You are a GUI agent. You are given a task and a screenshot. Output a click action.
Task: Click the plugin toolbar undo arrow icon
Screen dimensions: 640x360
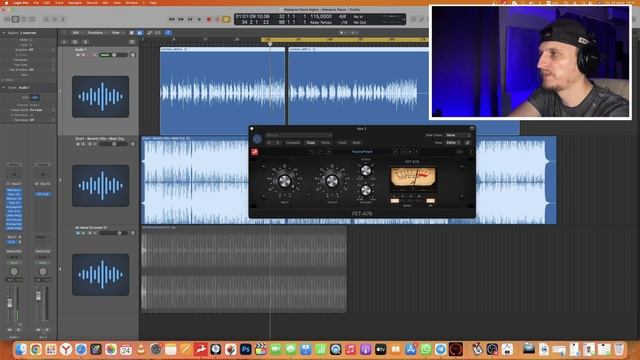[312, 152]
